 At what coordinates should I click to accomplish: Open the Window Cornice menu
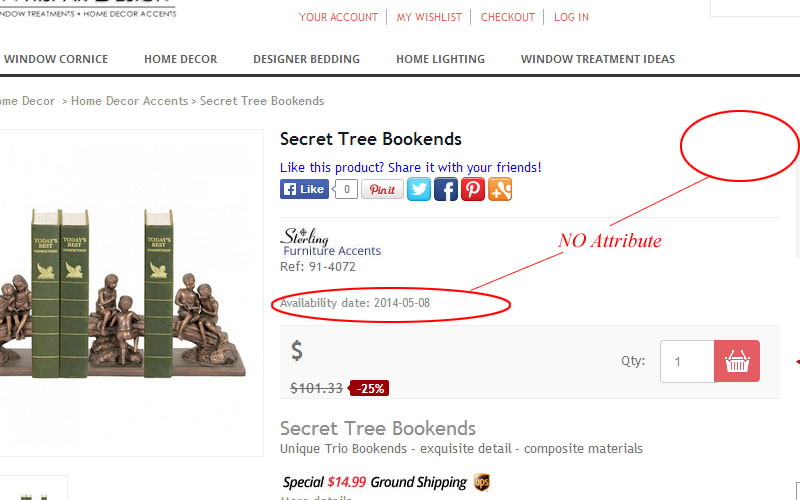coord(56,59)
